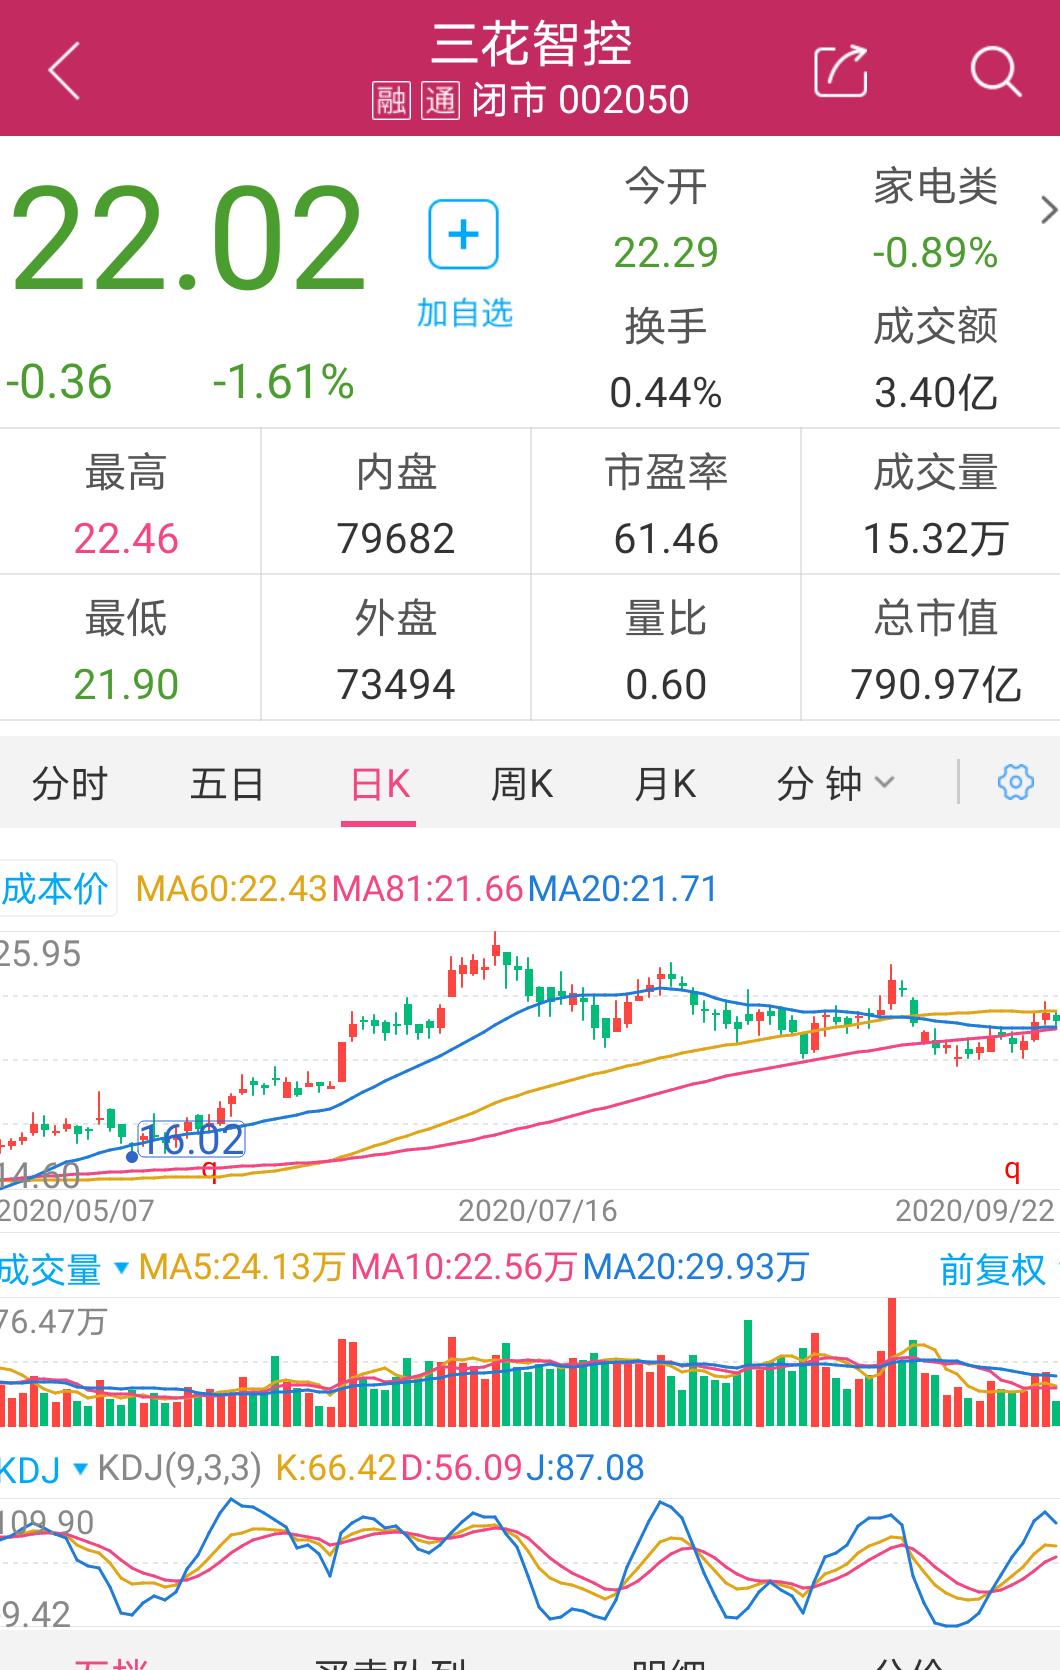The height and width of the screenshot is (1670, 1060).
Task: Tap the KDJ(9,3,3) parameter label
Action: tap(180, 1468)
